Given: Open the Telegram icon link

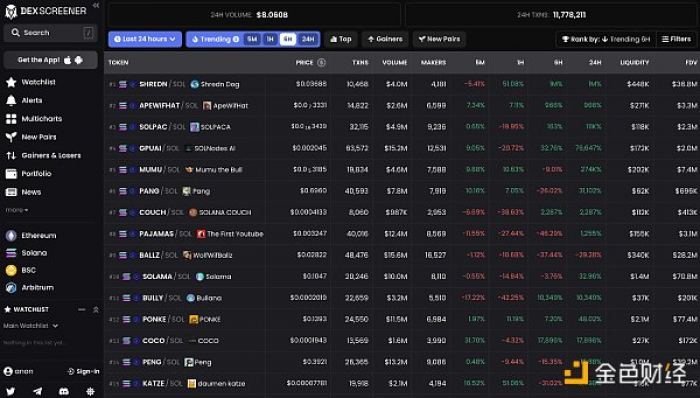Looking at the screenshot, I should pyautogui.click(x=38, y=391).
